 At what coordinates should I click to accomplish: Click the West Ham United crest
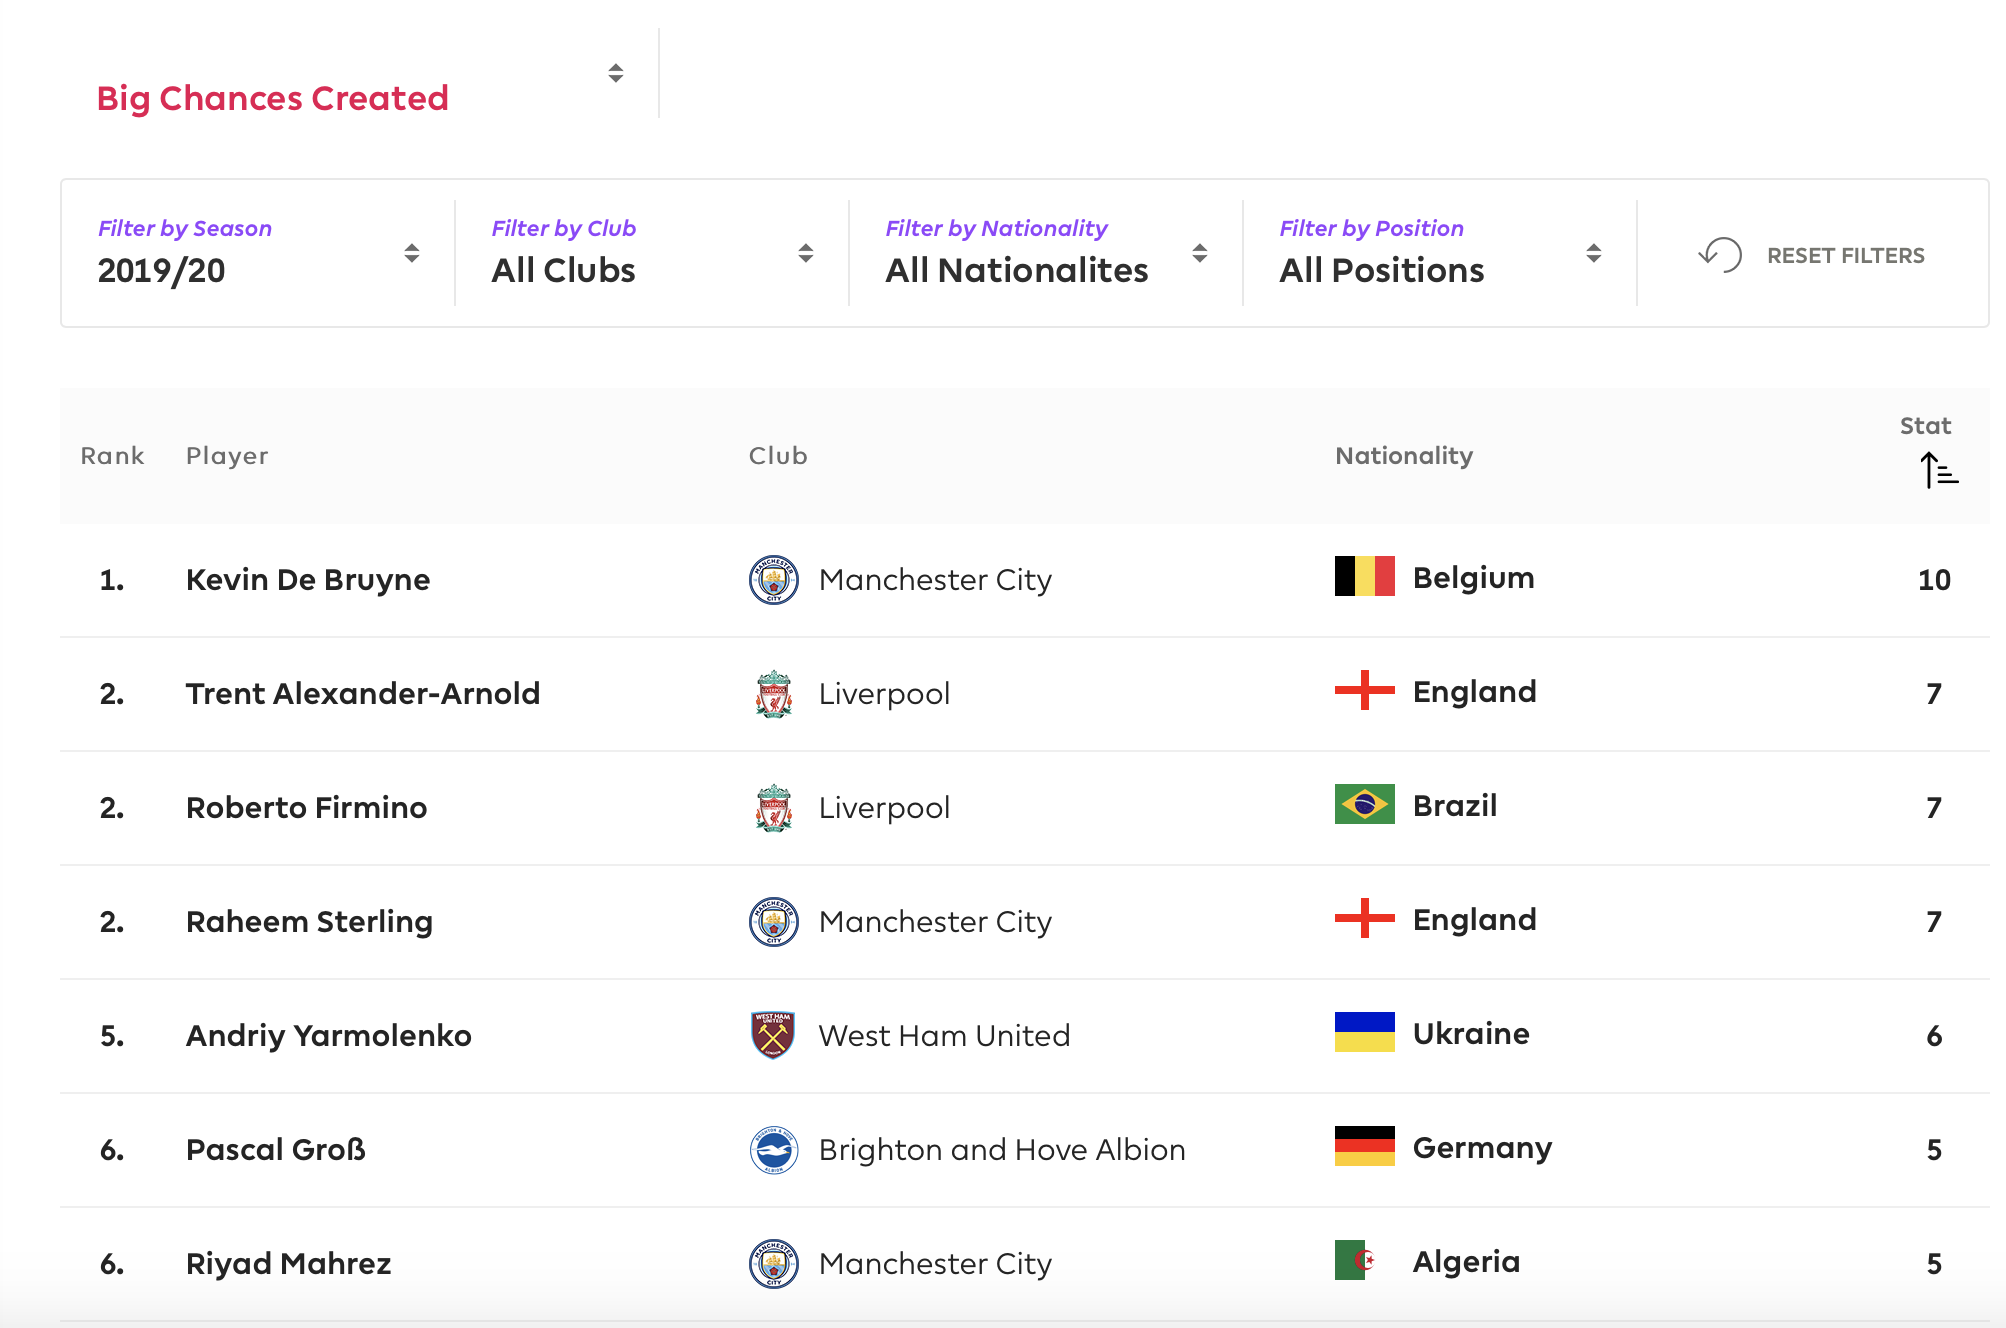tap(773, 1035)
